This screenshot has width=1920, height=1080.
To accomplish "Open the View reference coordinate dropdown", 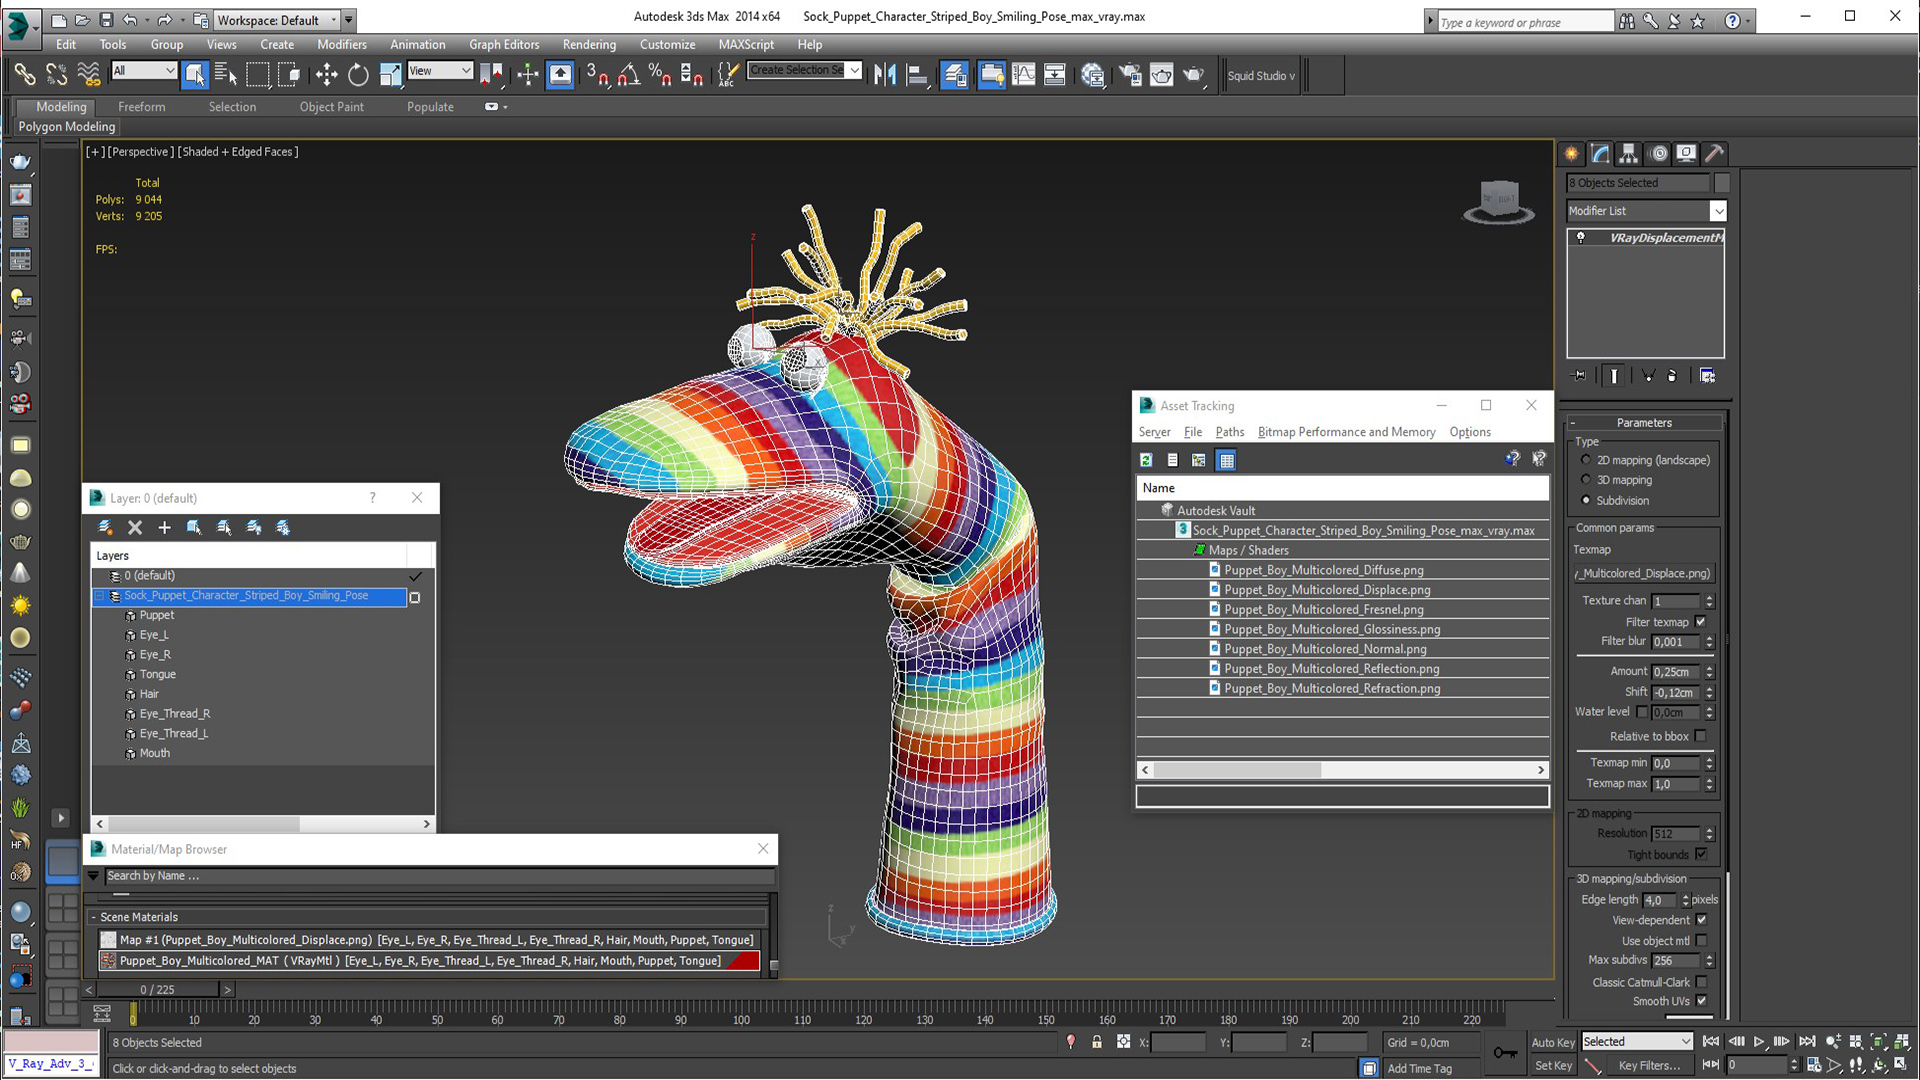I will 439,71.
